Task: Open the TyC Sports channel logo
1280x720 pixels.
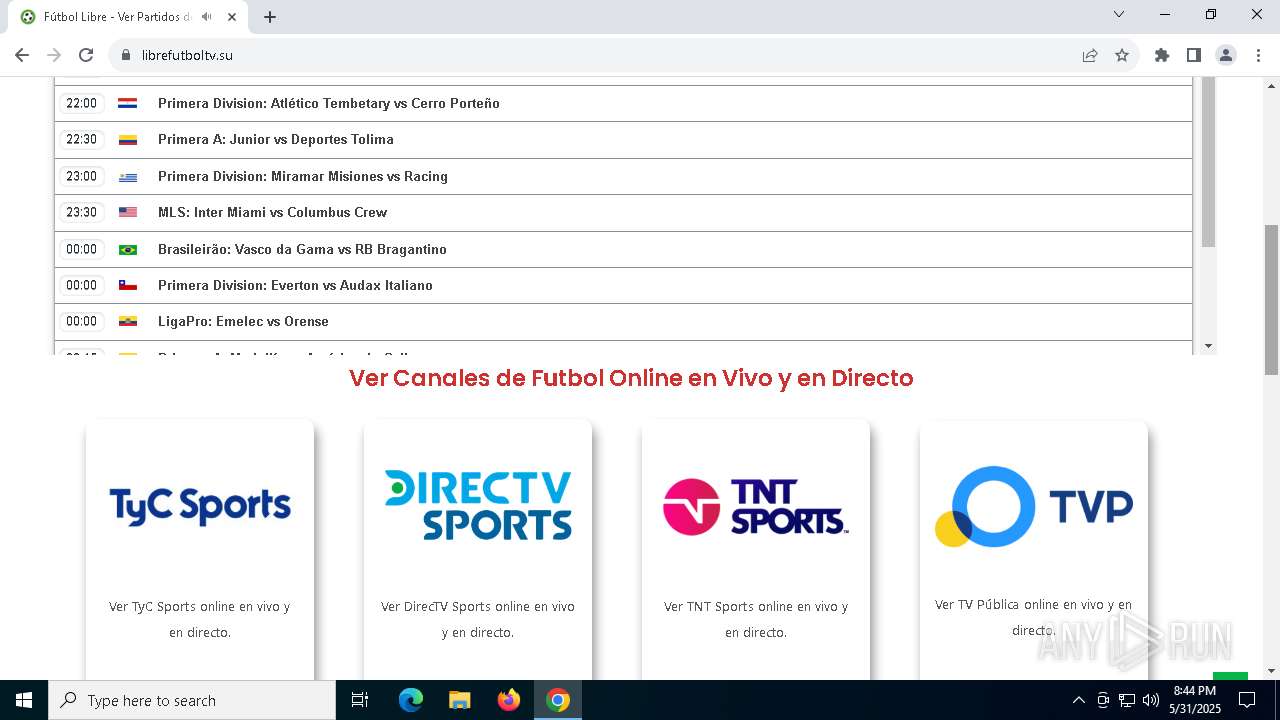Action: tap(200, 506)
